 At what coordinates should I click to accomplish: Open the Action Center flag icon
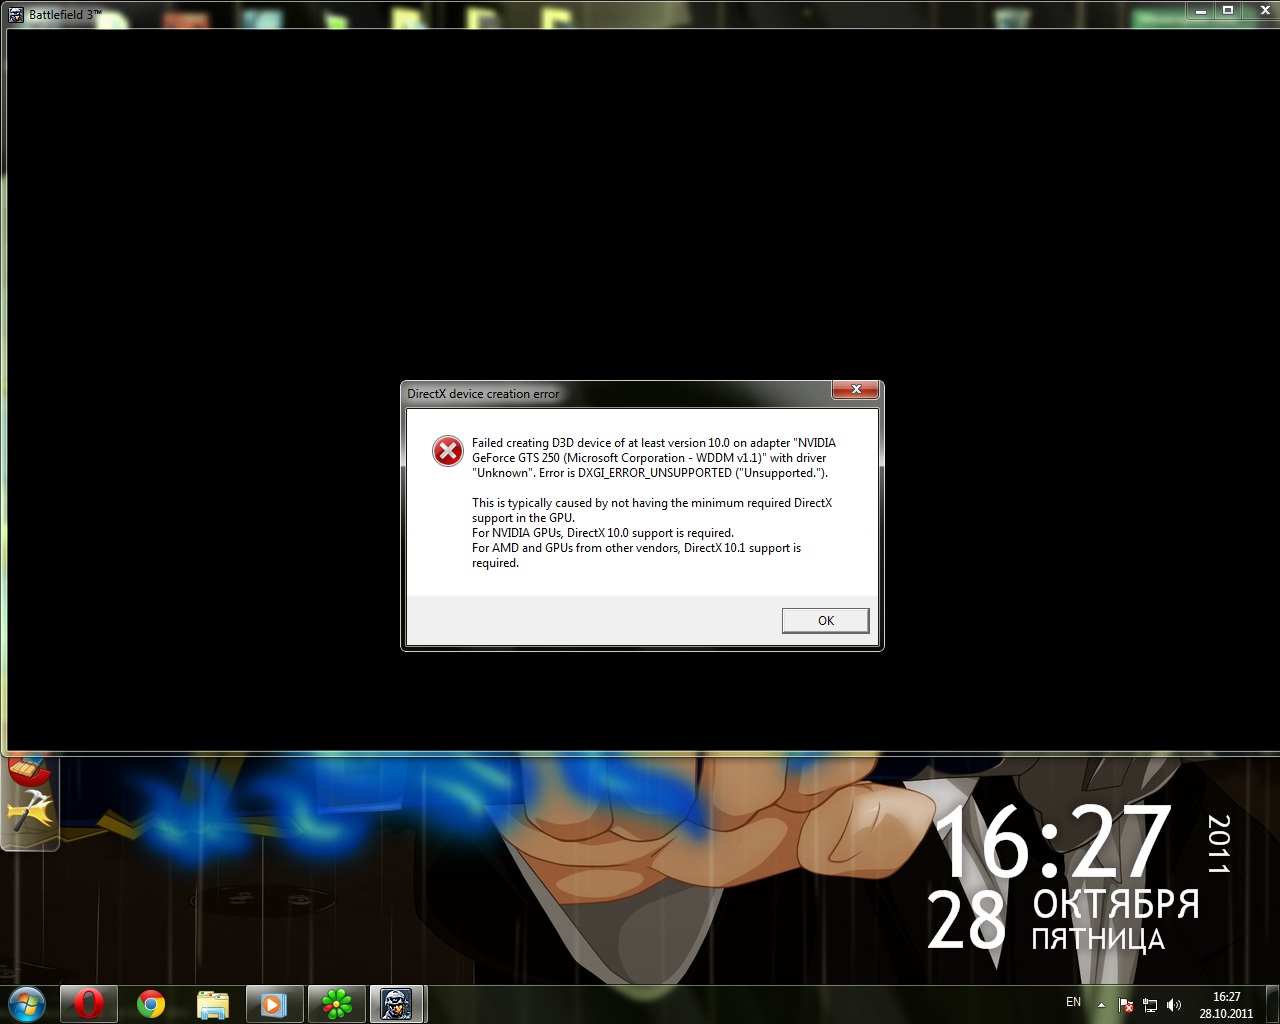point(1126,1005)
